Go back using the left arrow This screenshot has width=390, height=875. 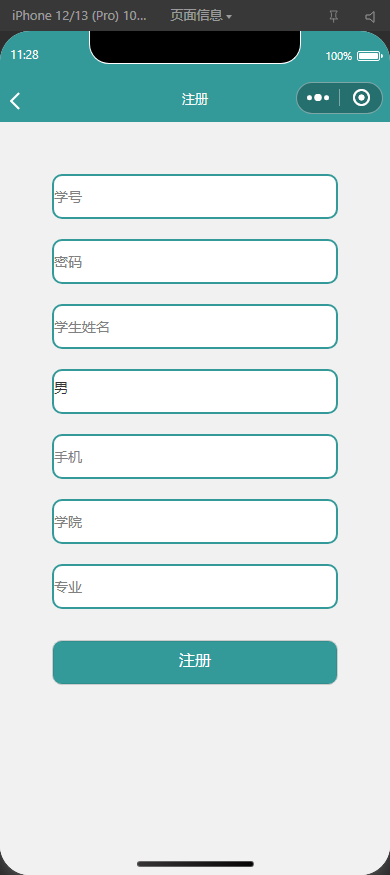(x=15, y=101)
